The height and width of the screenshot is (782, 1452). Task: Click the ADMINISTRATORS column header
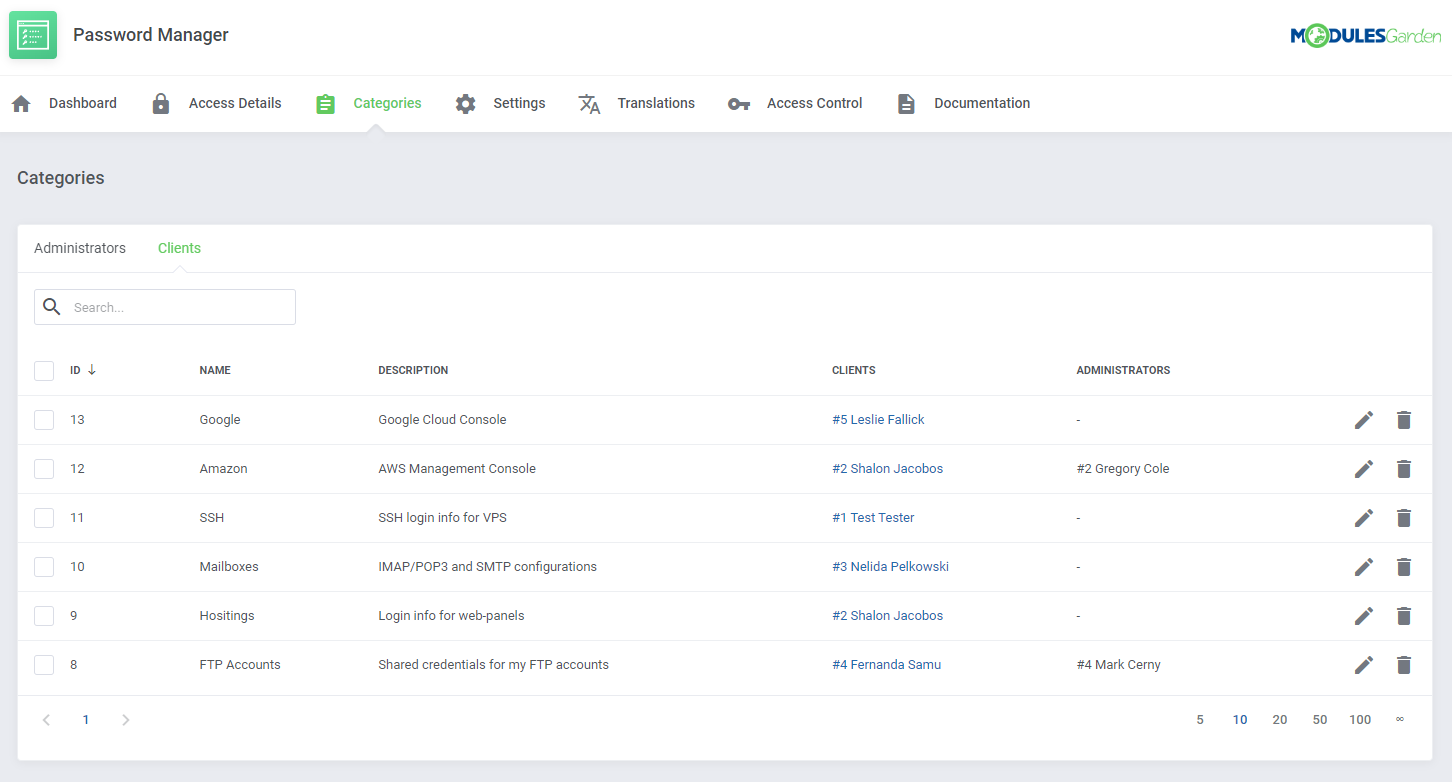coord(1123,370)
